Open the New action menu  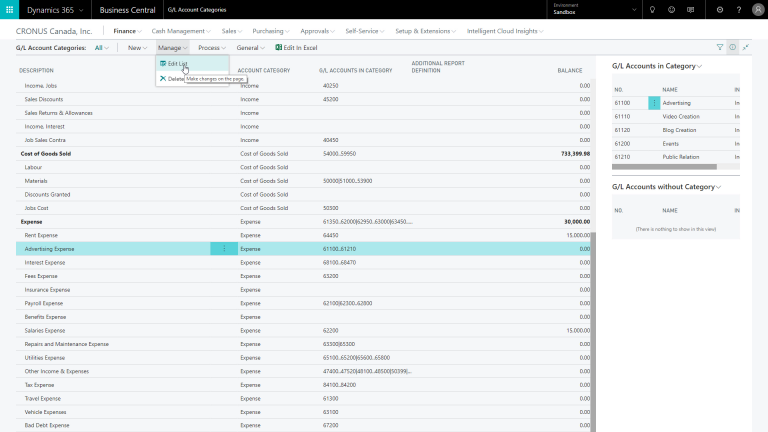tap(137, 48)
